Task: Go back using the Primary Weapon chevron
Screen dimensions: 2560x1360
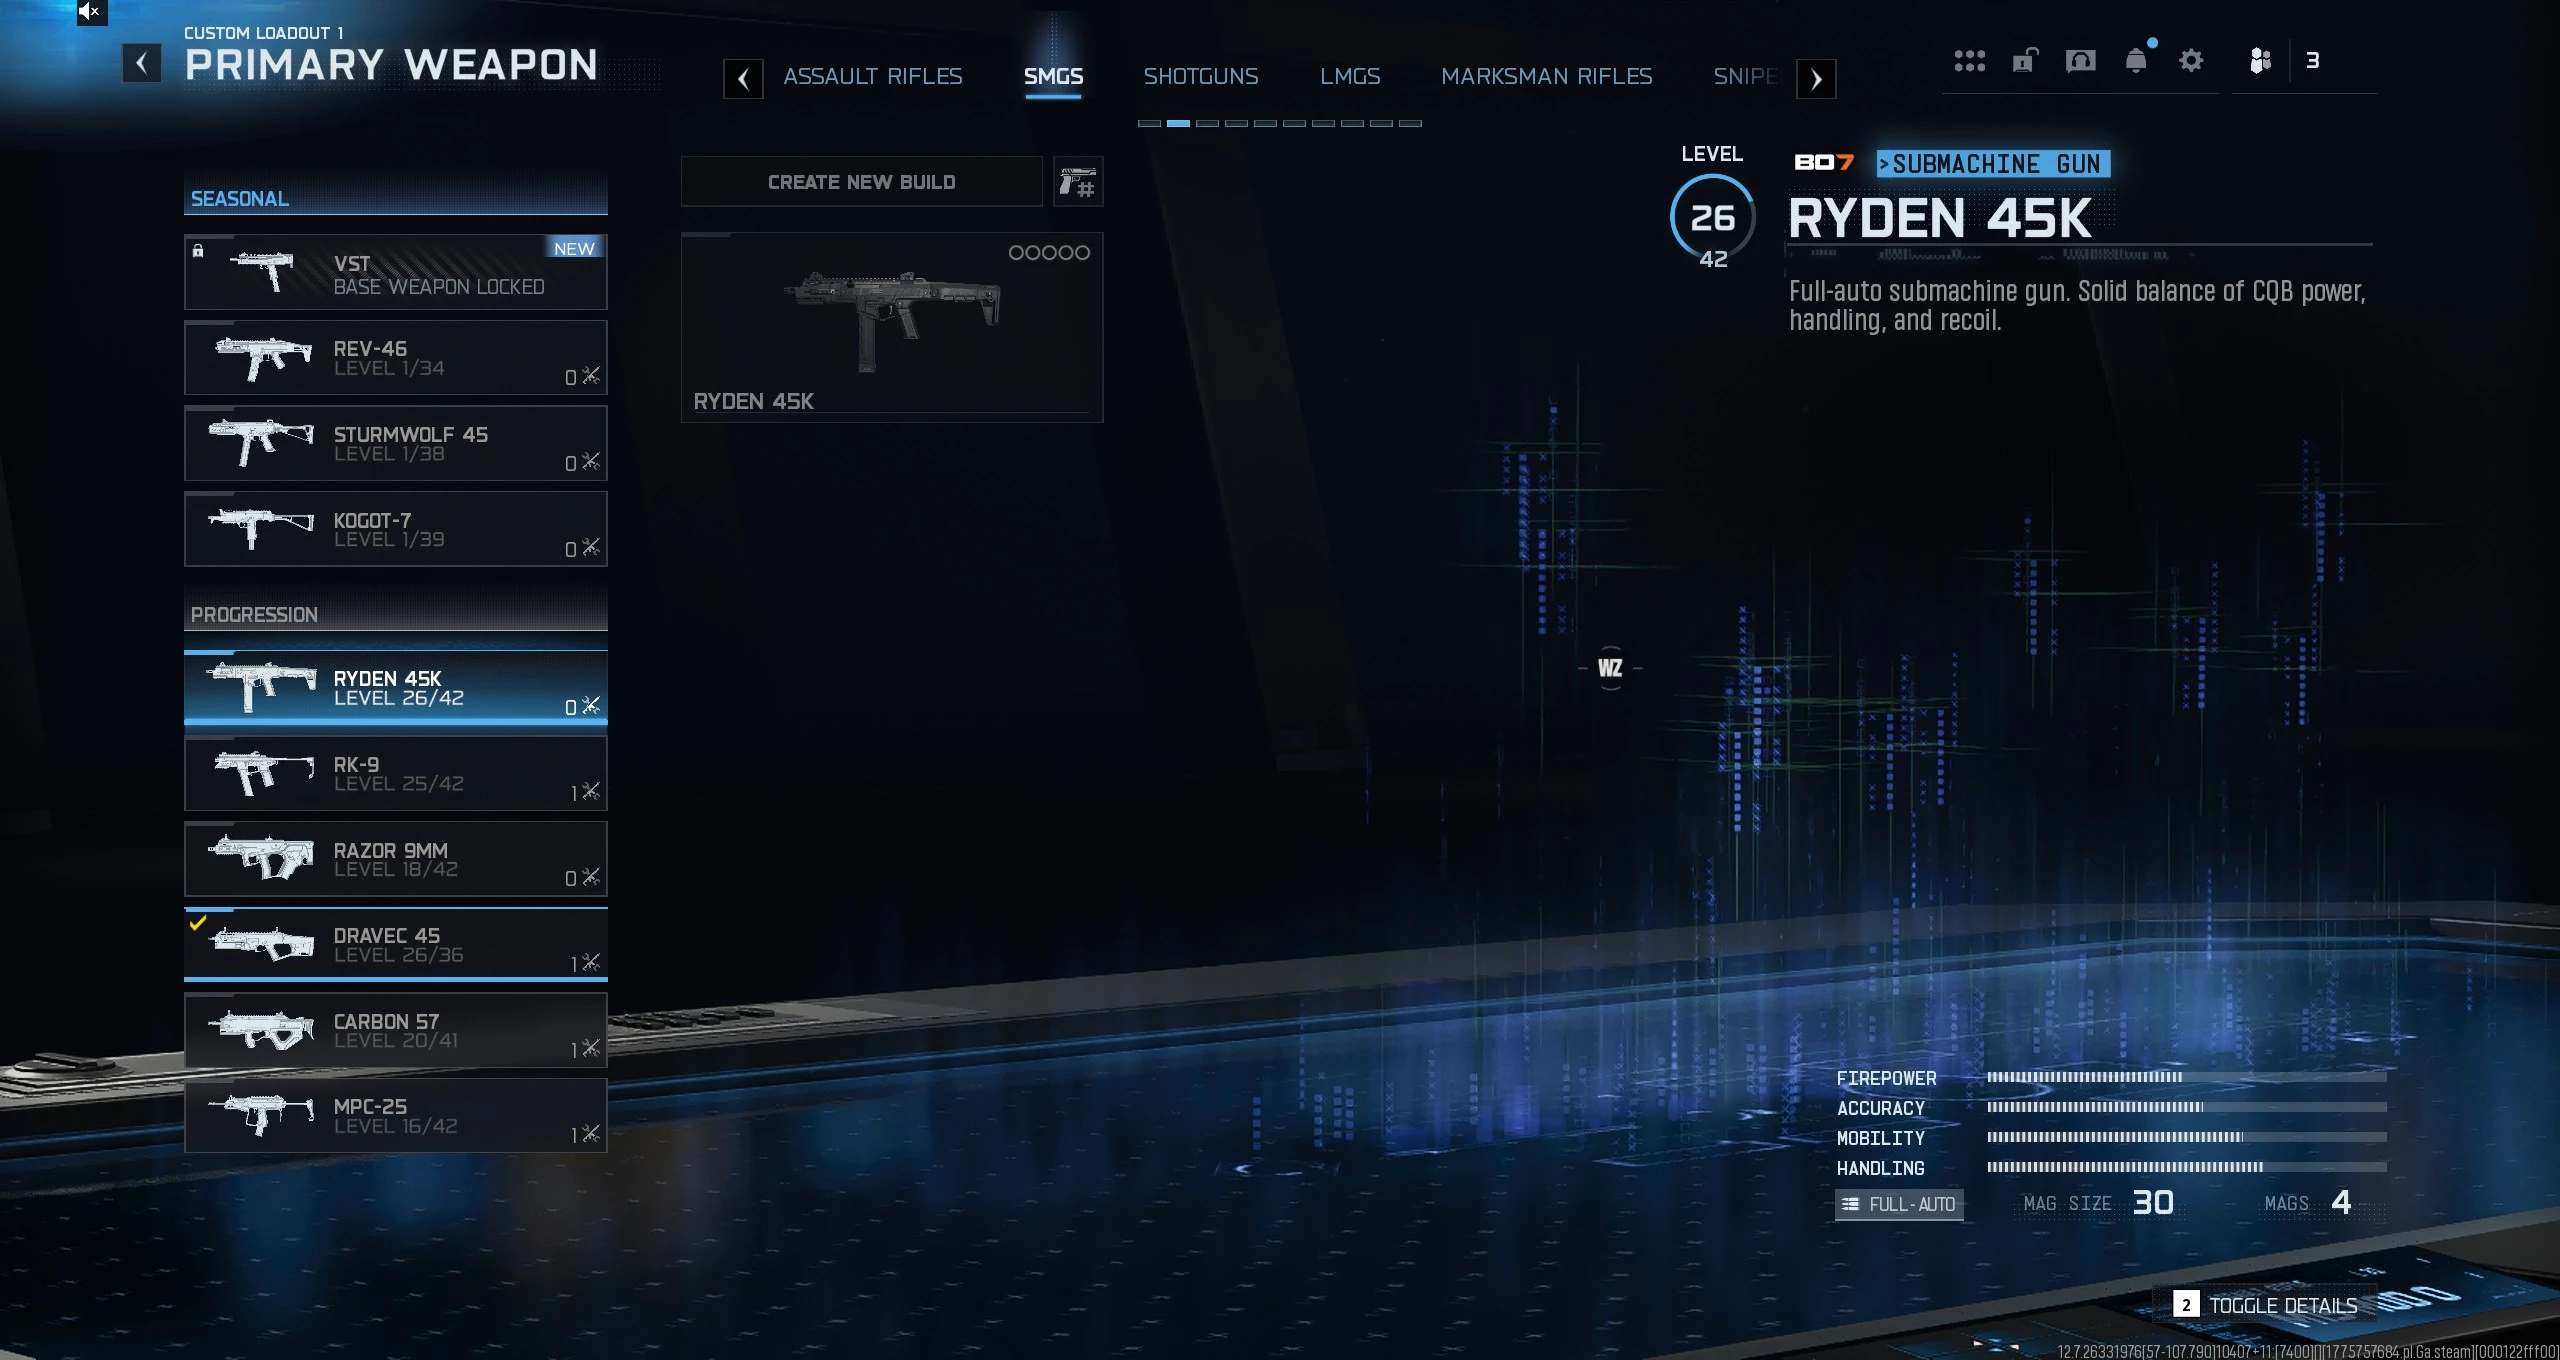Action: (x=142, y=64)
